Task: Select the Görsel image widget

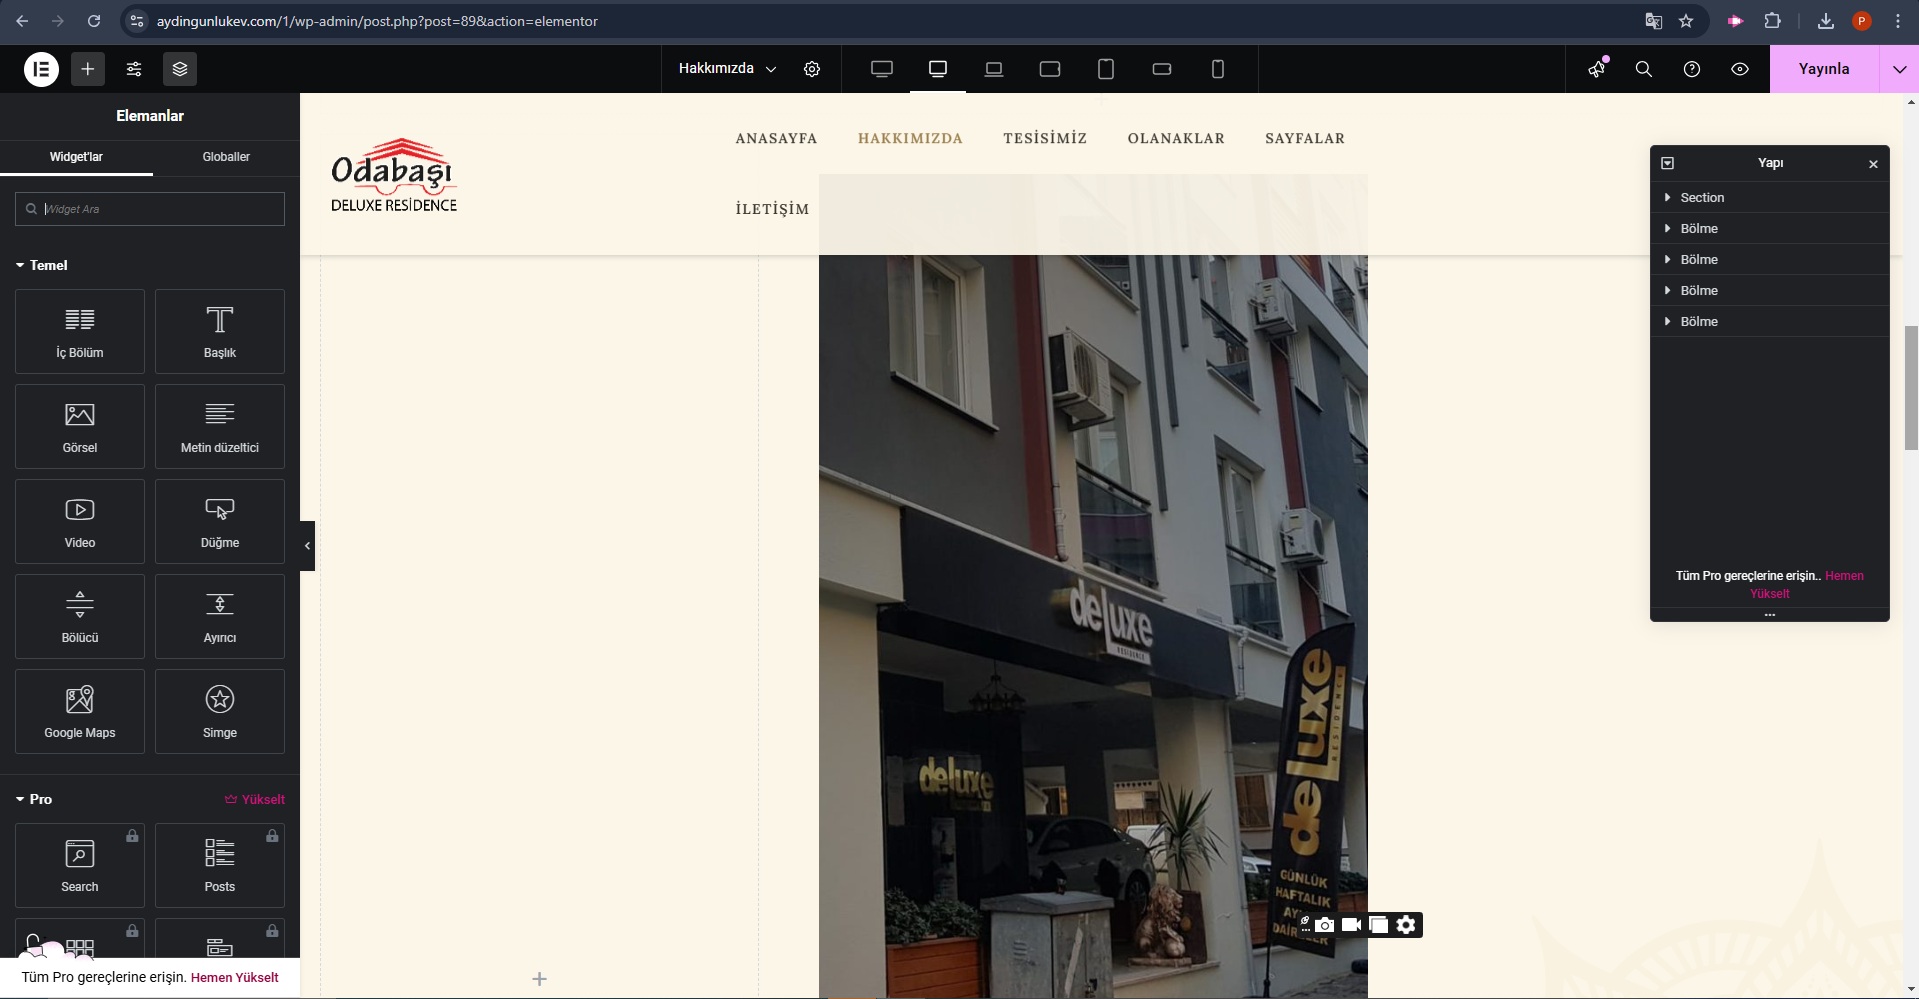Action: [x=80, y=426]
